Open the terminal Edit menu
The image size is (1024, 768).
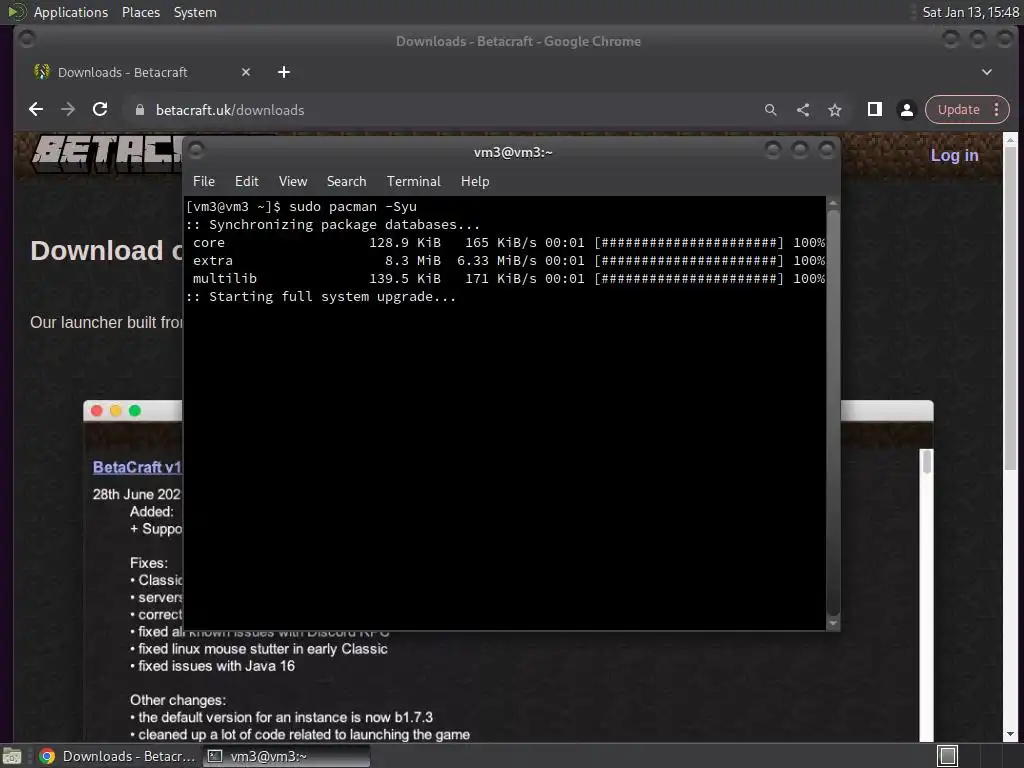pyautogui.click(x=247, y=182)
